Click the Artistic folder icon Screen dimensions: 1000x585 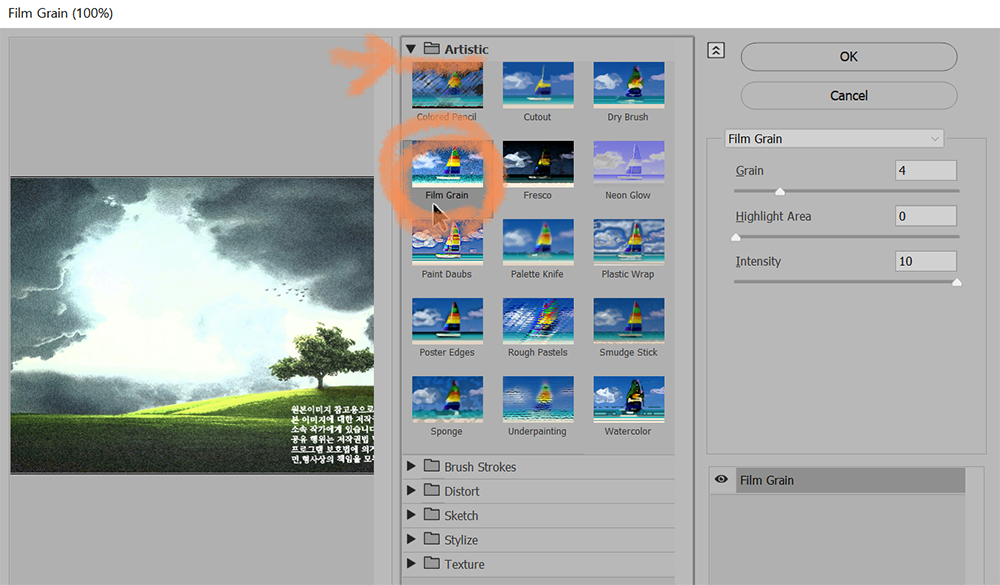tap(432, 48)
